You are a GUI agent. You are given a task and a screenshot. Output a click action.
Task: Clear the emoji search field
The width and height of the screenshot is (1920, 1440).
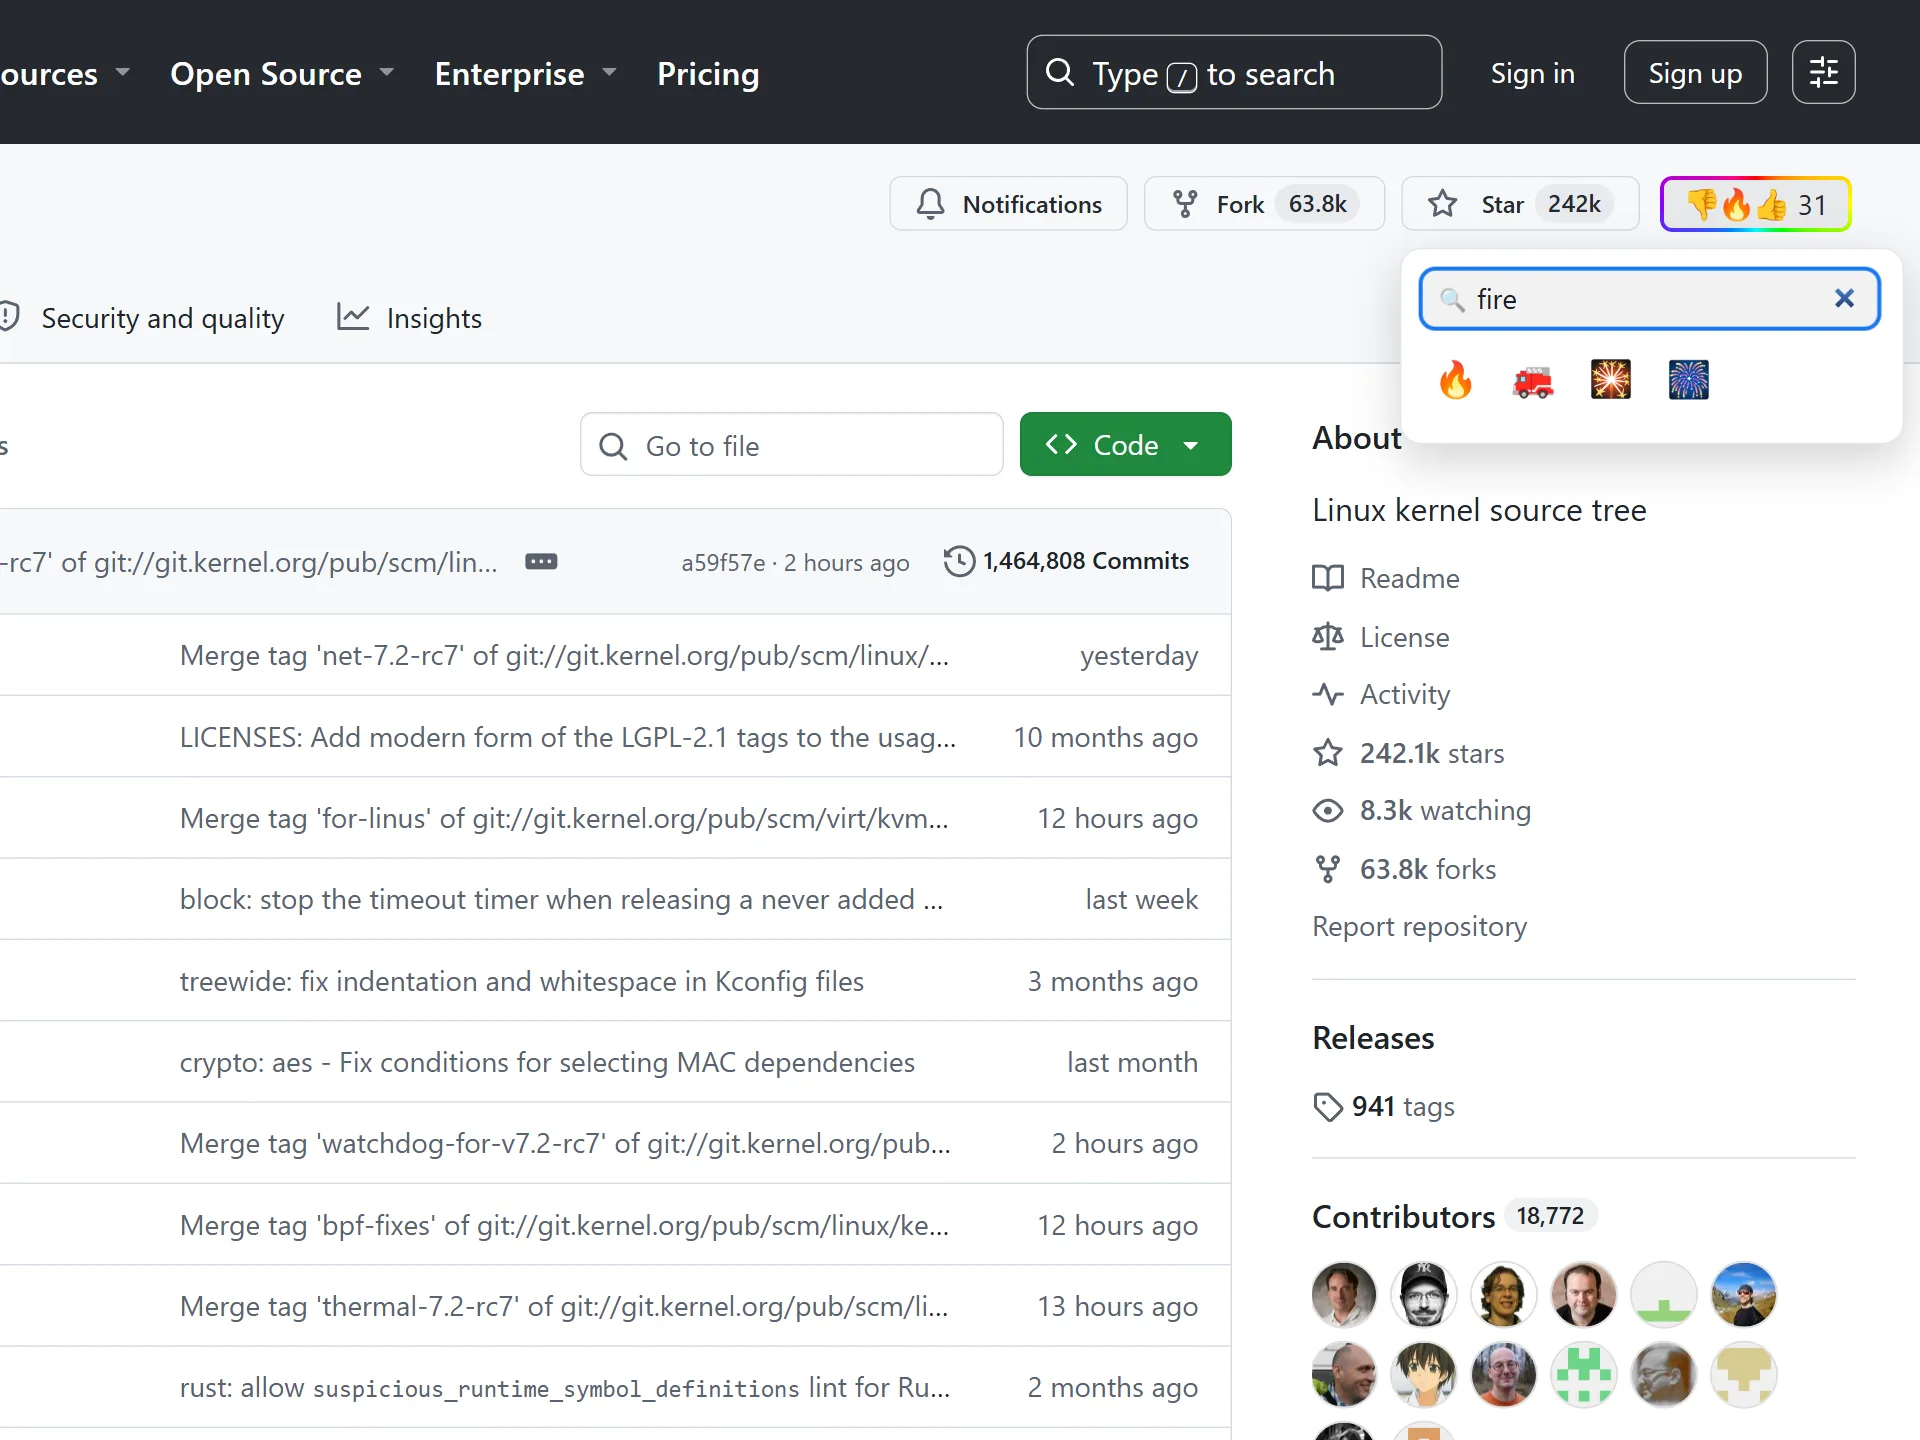(1845, 298)
